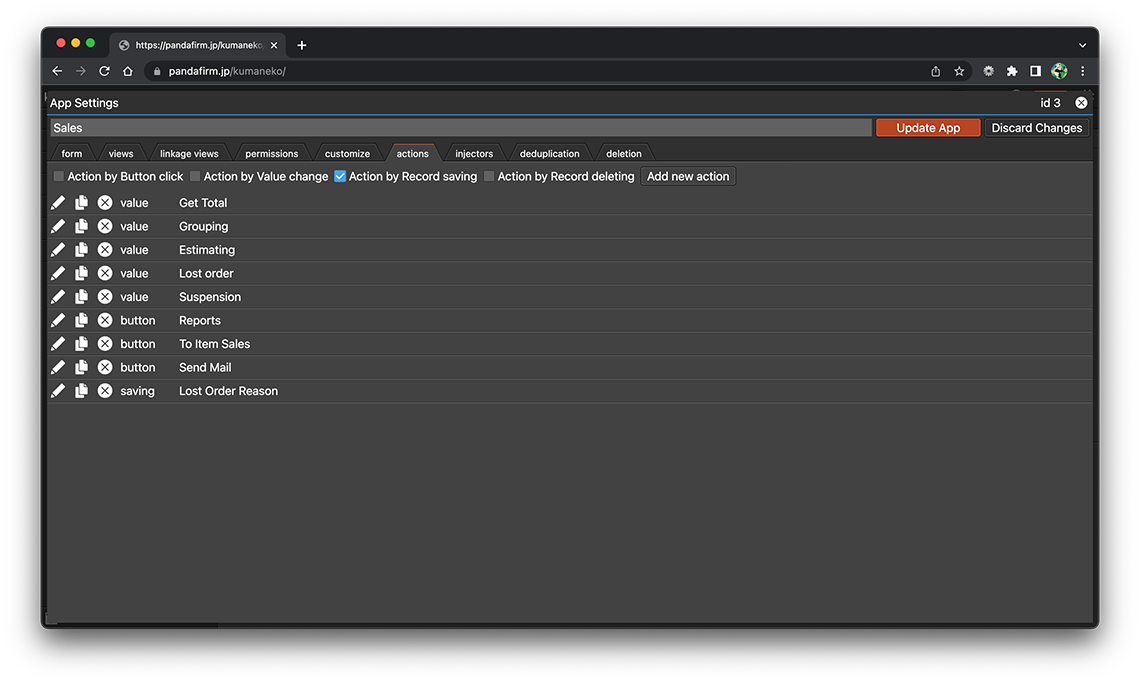The image size is (1140, 683).
Task: Remove the Send Mail action
Action: 105,367
